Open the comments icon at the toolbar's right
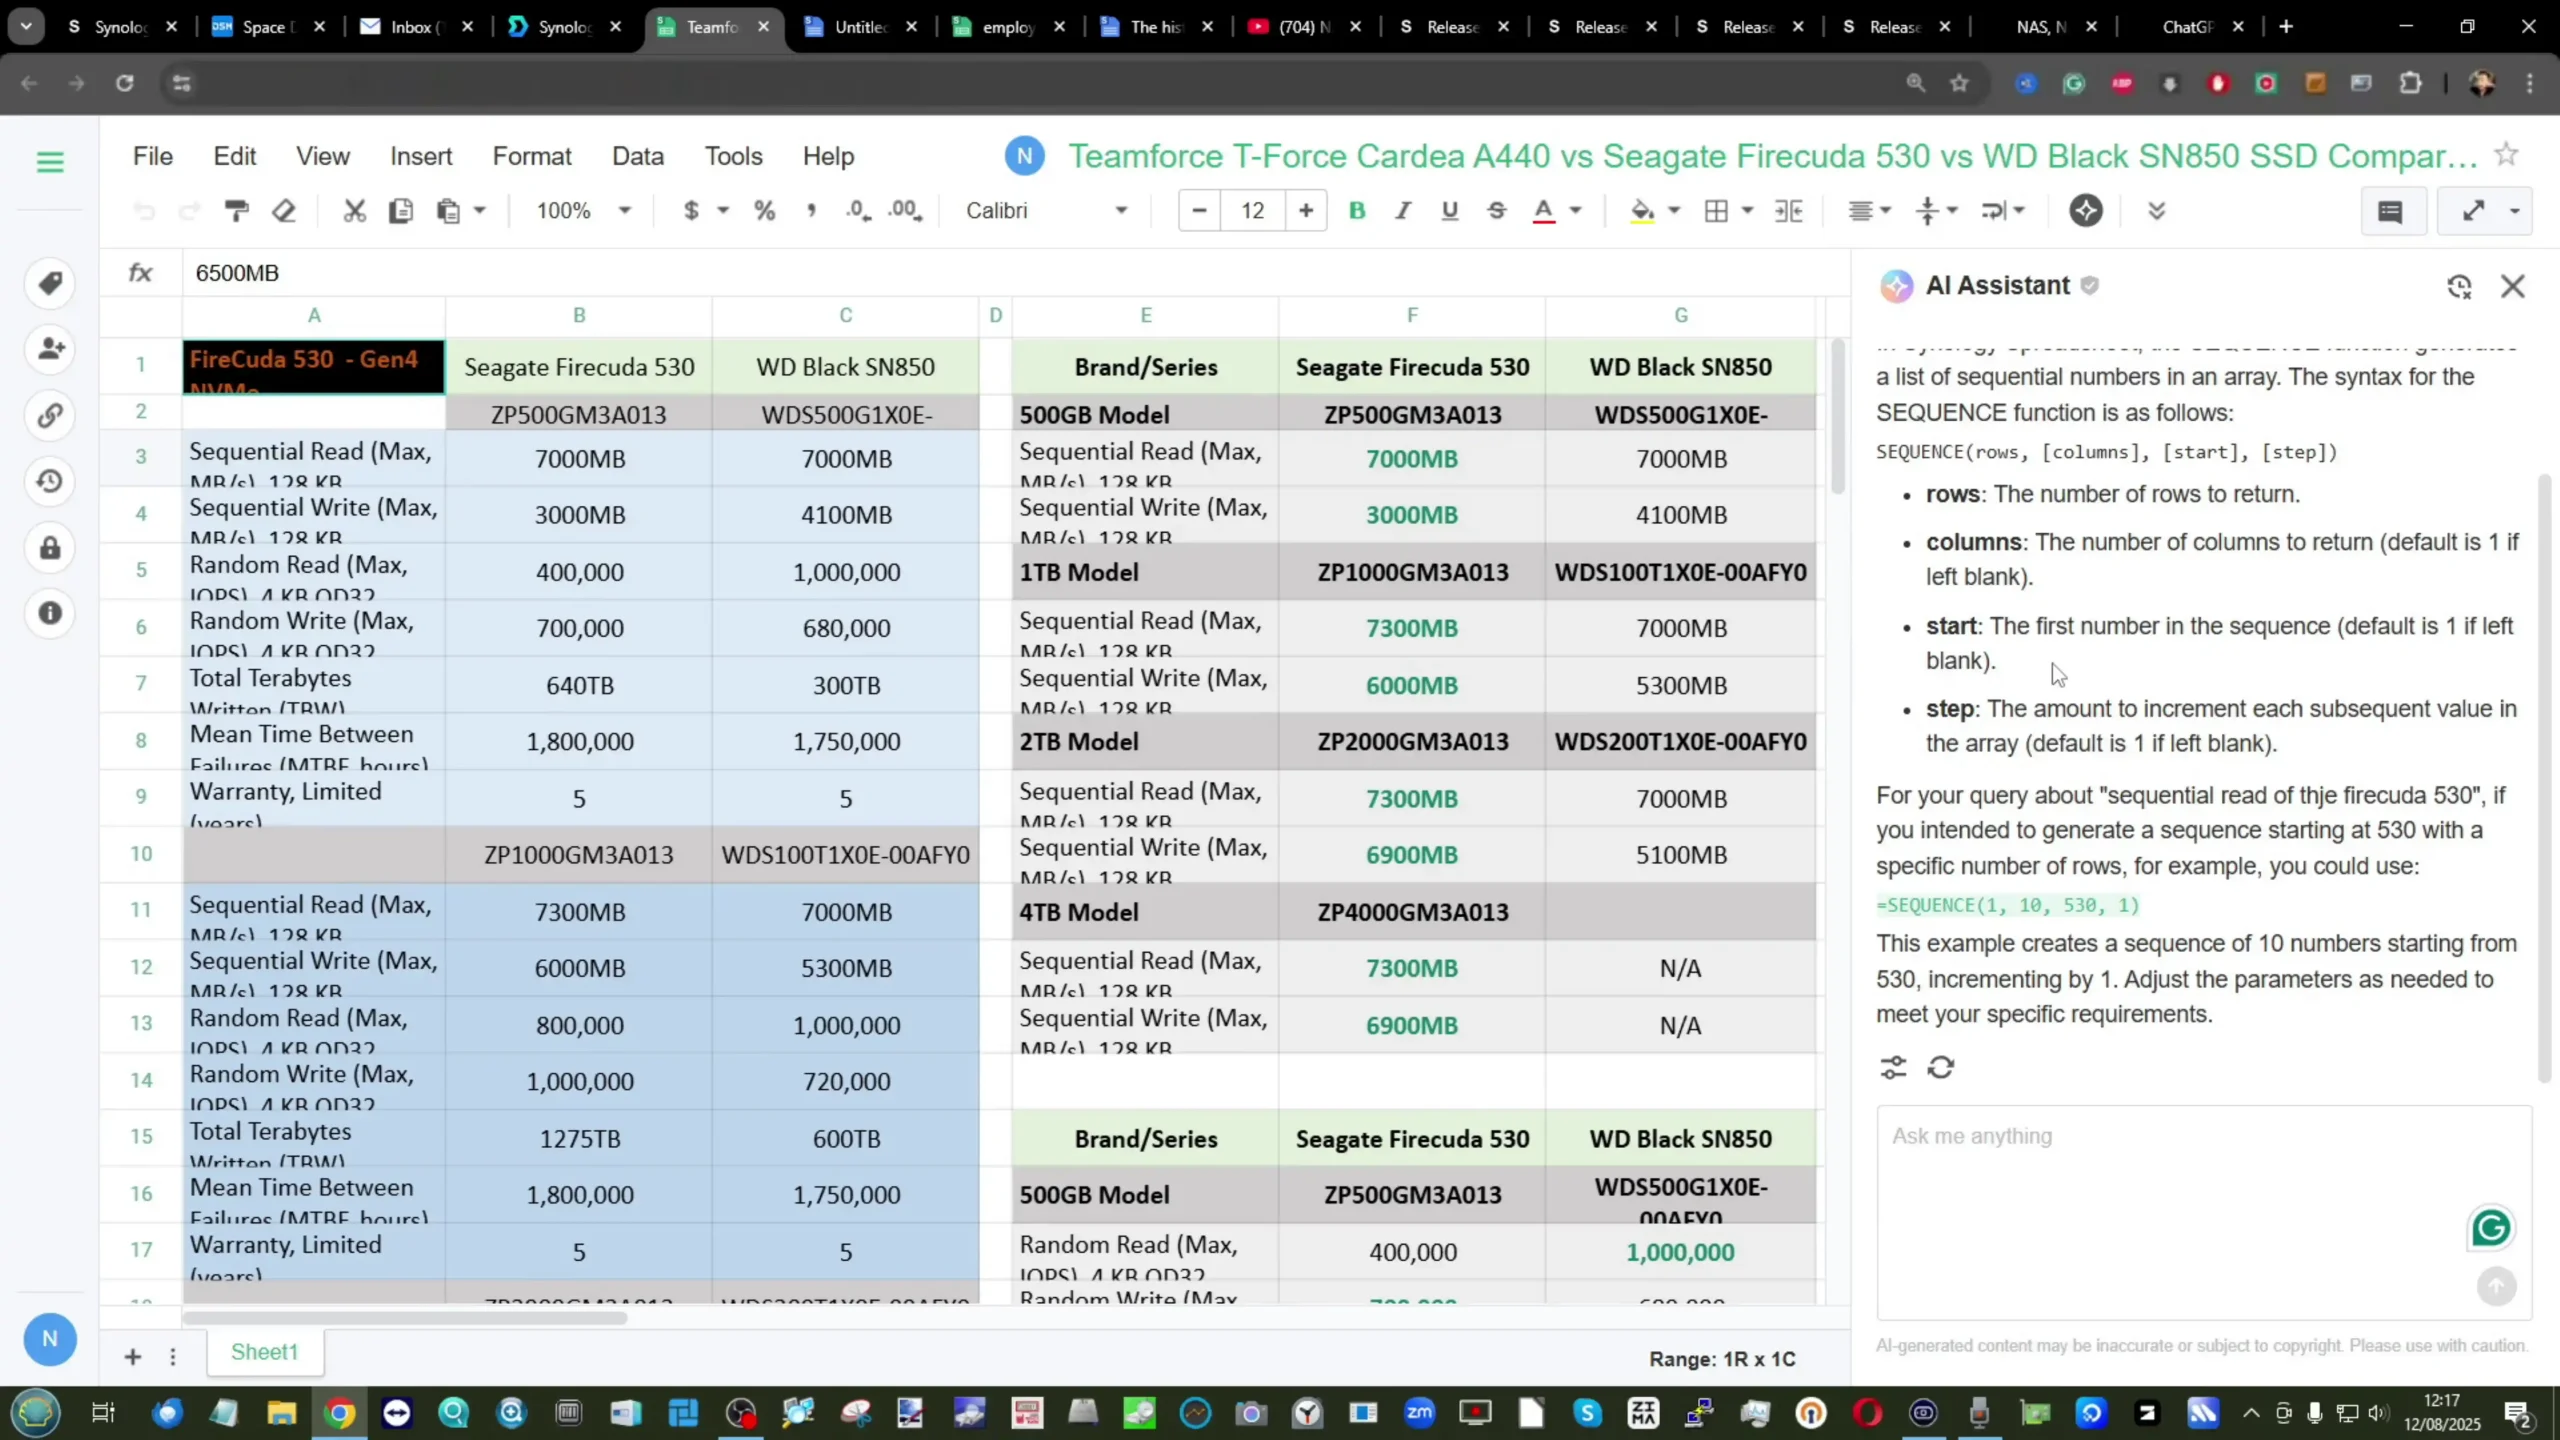 [x=2391, y=211]
